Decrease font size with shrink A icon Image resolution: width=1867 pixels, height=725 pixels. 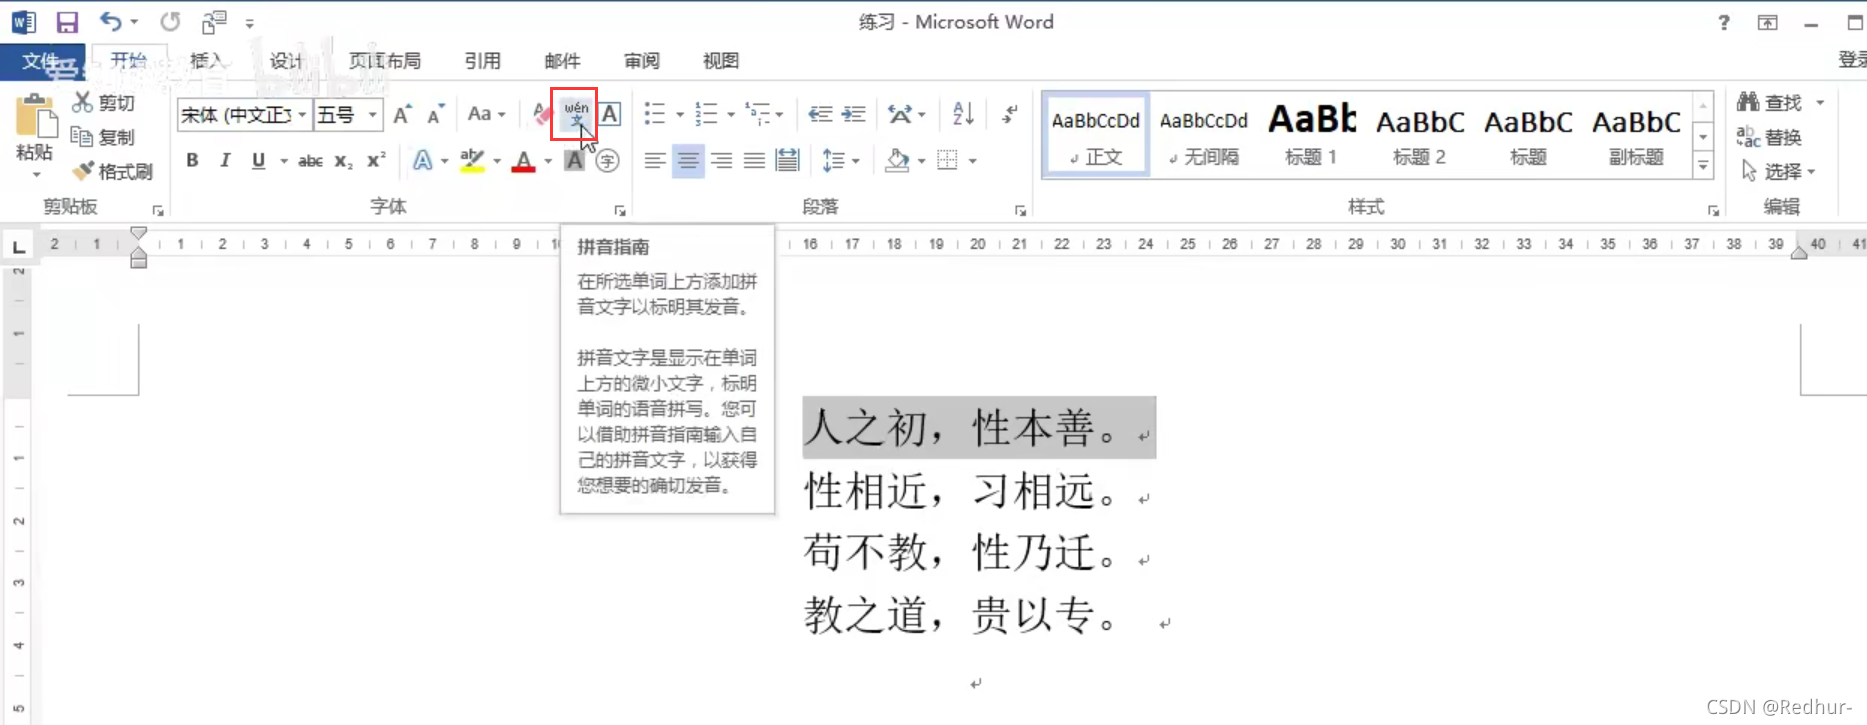coord(435,114)
